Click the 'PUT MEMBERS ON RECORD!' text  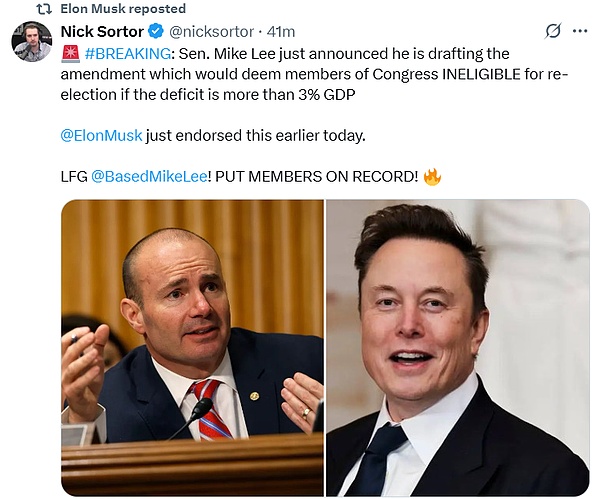pyautogui.click(x=317, y=176)
